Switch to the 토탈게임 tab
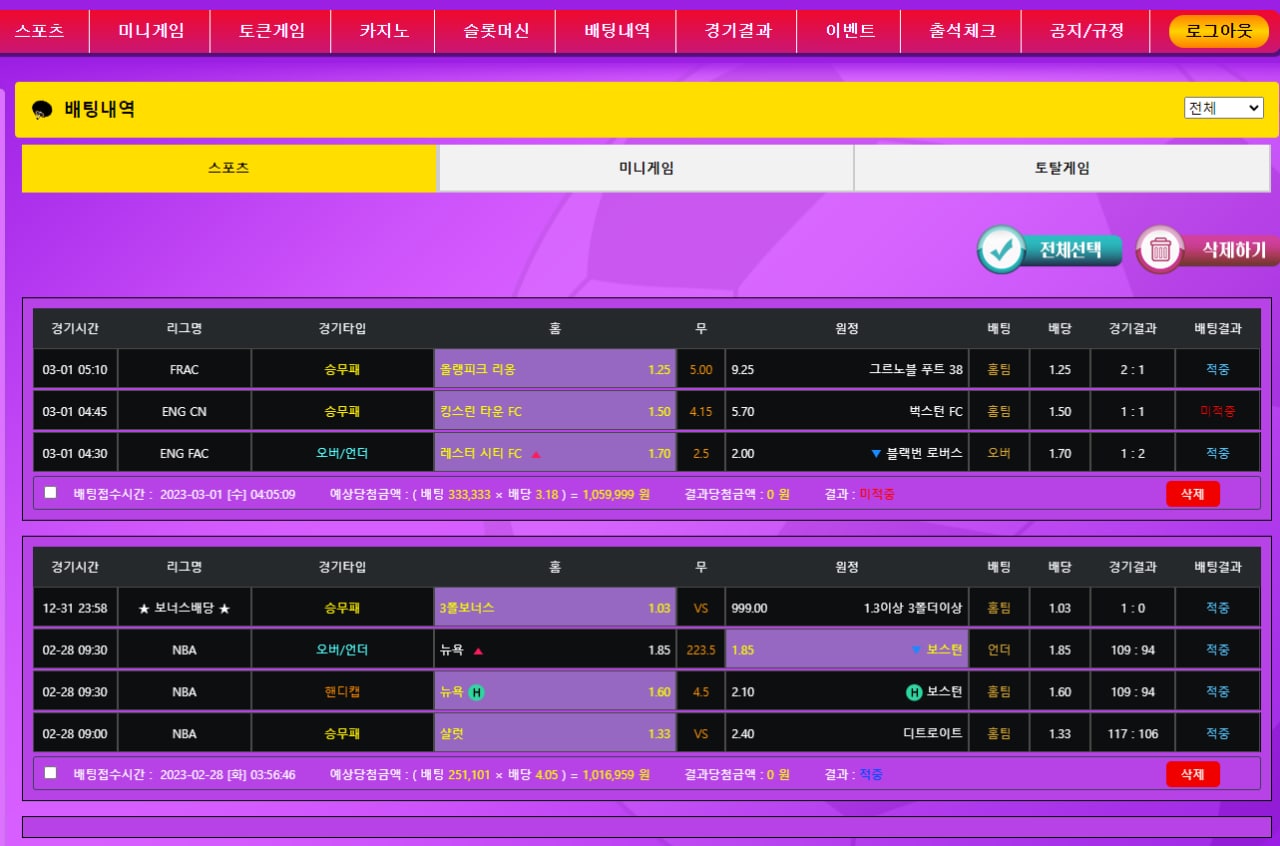 (x=1062, y=168)
